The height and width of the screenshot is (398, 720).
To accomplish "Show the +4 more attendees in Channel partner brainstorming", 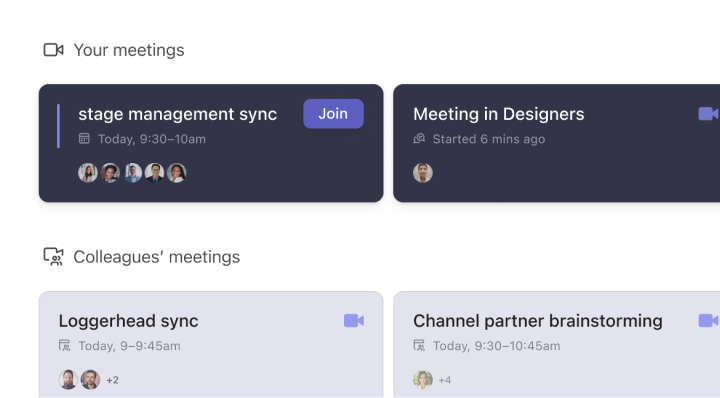I will tap(444, 380).
